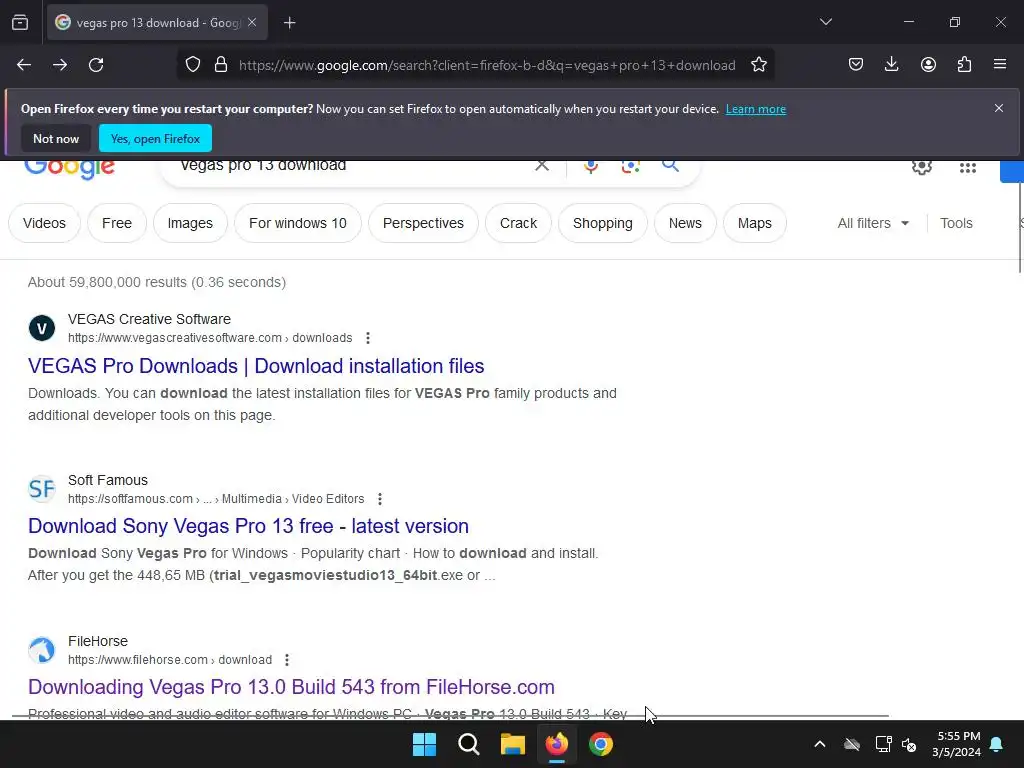
Task: Choose Not now in notification
Action: point(56,138)
